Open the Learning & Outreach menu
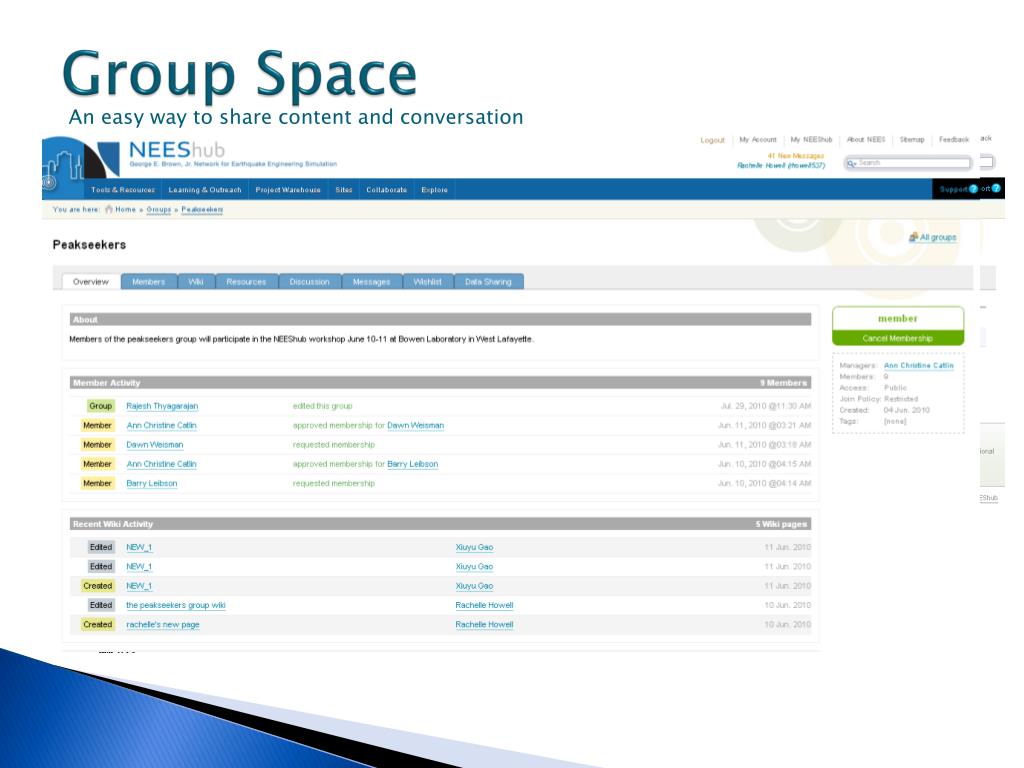The width and height of the screenshot is (1024, 768). coord(205,190)
